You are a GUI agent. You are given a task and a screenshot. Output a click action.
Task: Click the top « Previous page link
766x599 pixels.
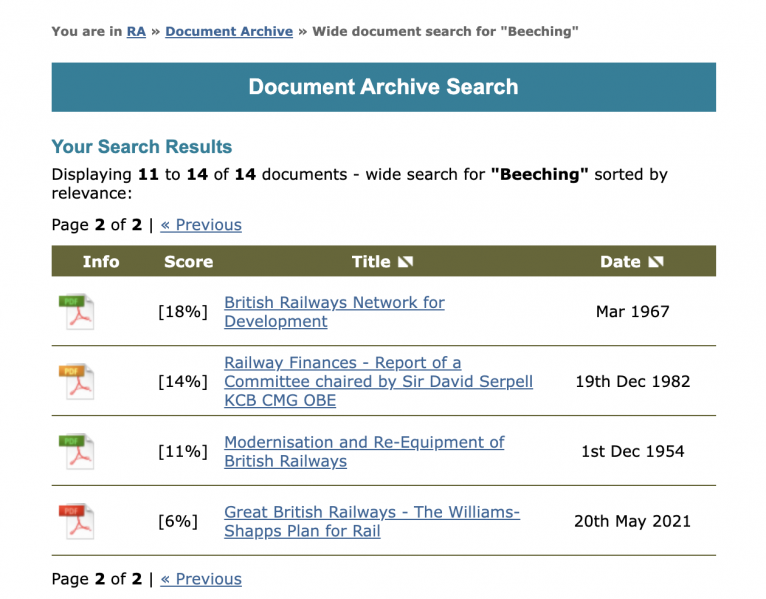[201, 225]
